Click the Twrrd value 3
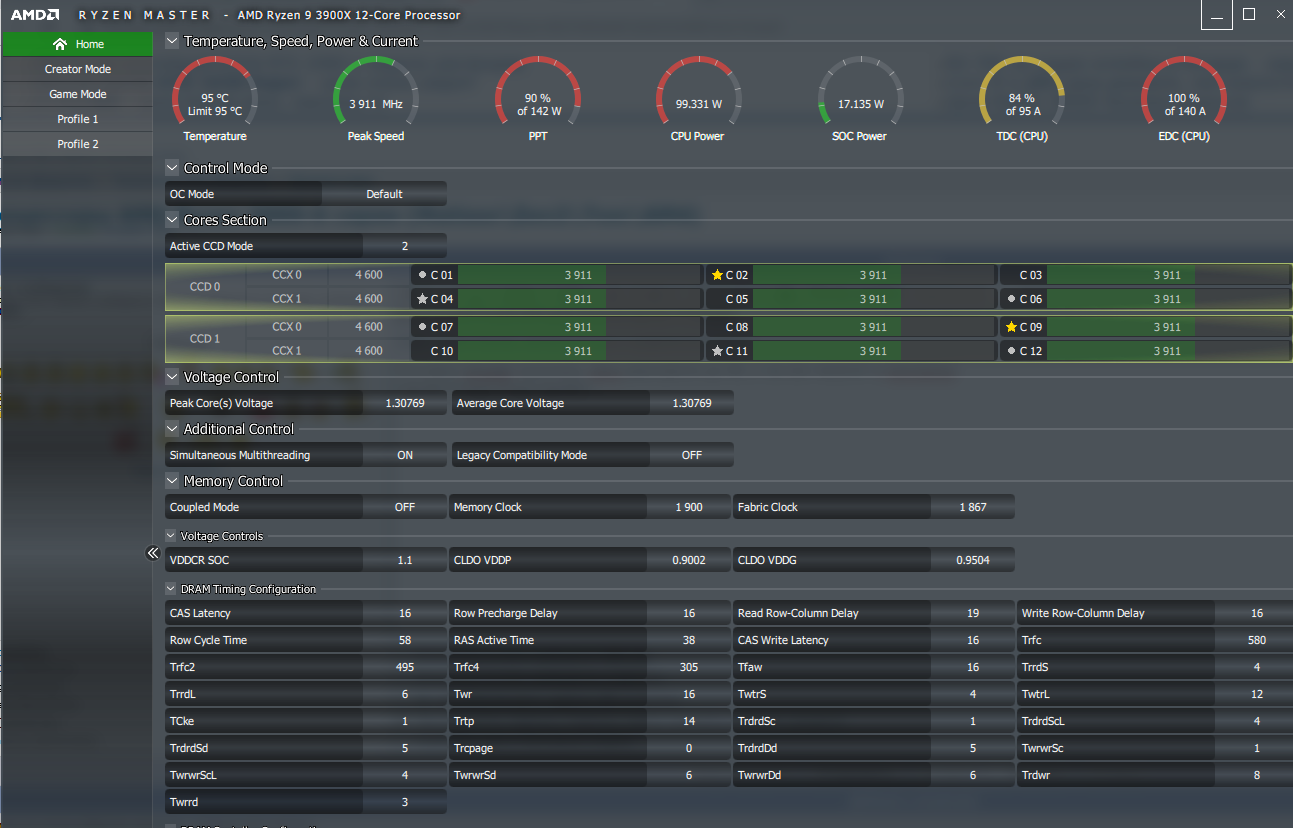This screenshot has height=828, width=1293. tap(405, 802)
